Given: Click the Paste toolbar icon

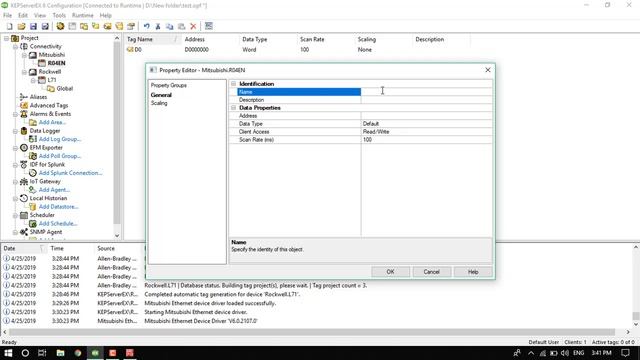Looking at the screenshot, I should 182,26.
